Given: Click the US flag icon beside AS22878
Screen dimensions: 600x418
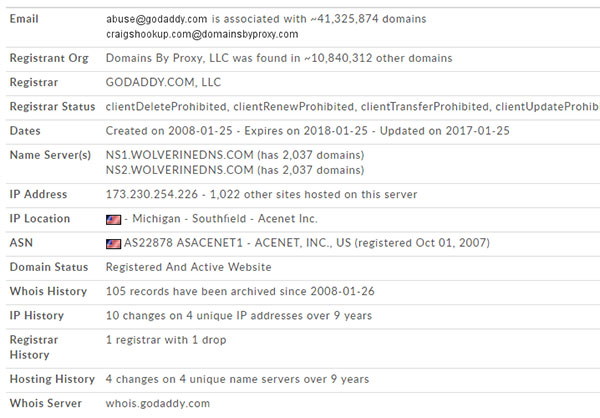Looking at the screenshot, I should coord(113,243).
